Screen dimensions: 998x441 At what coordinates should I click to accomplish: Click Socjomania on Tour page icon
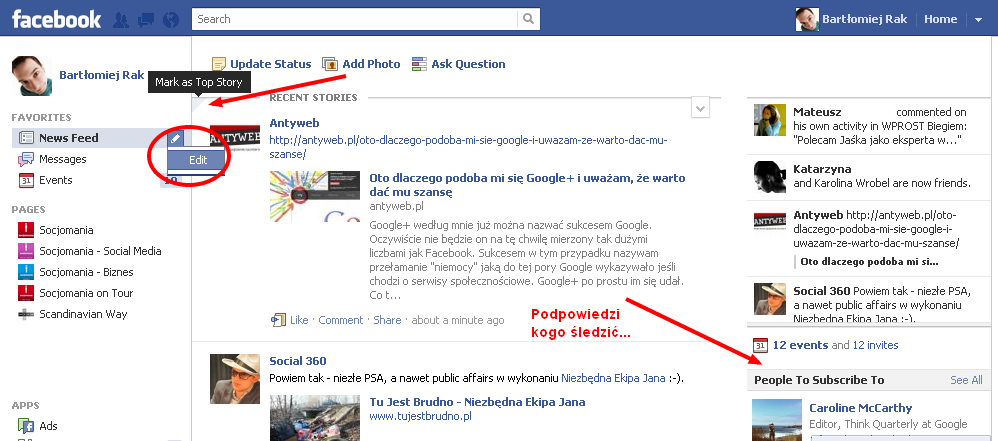25,293
